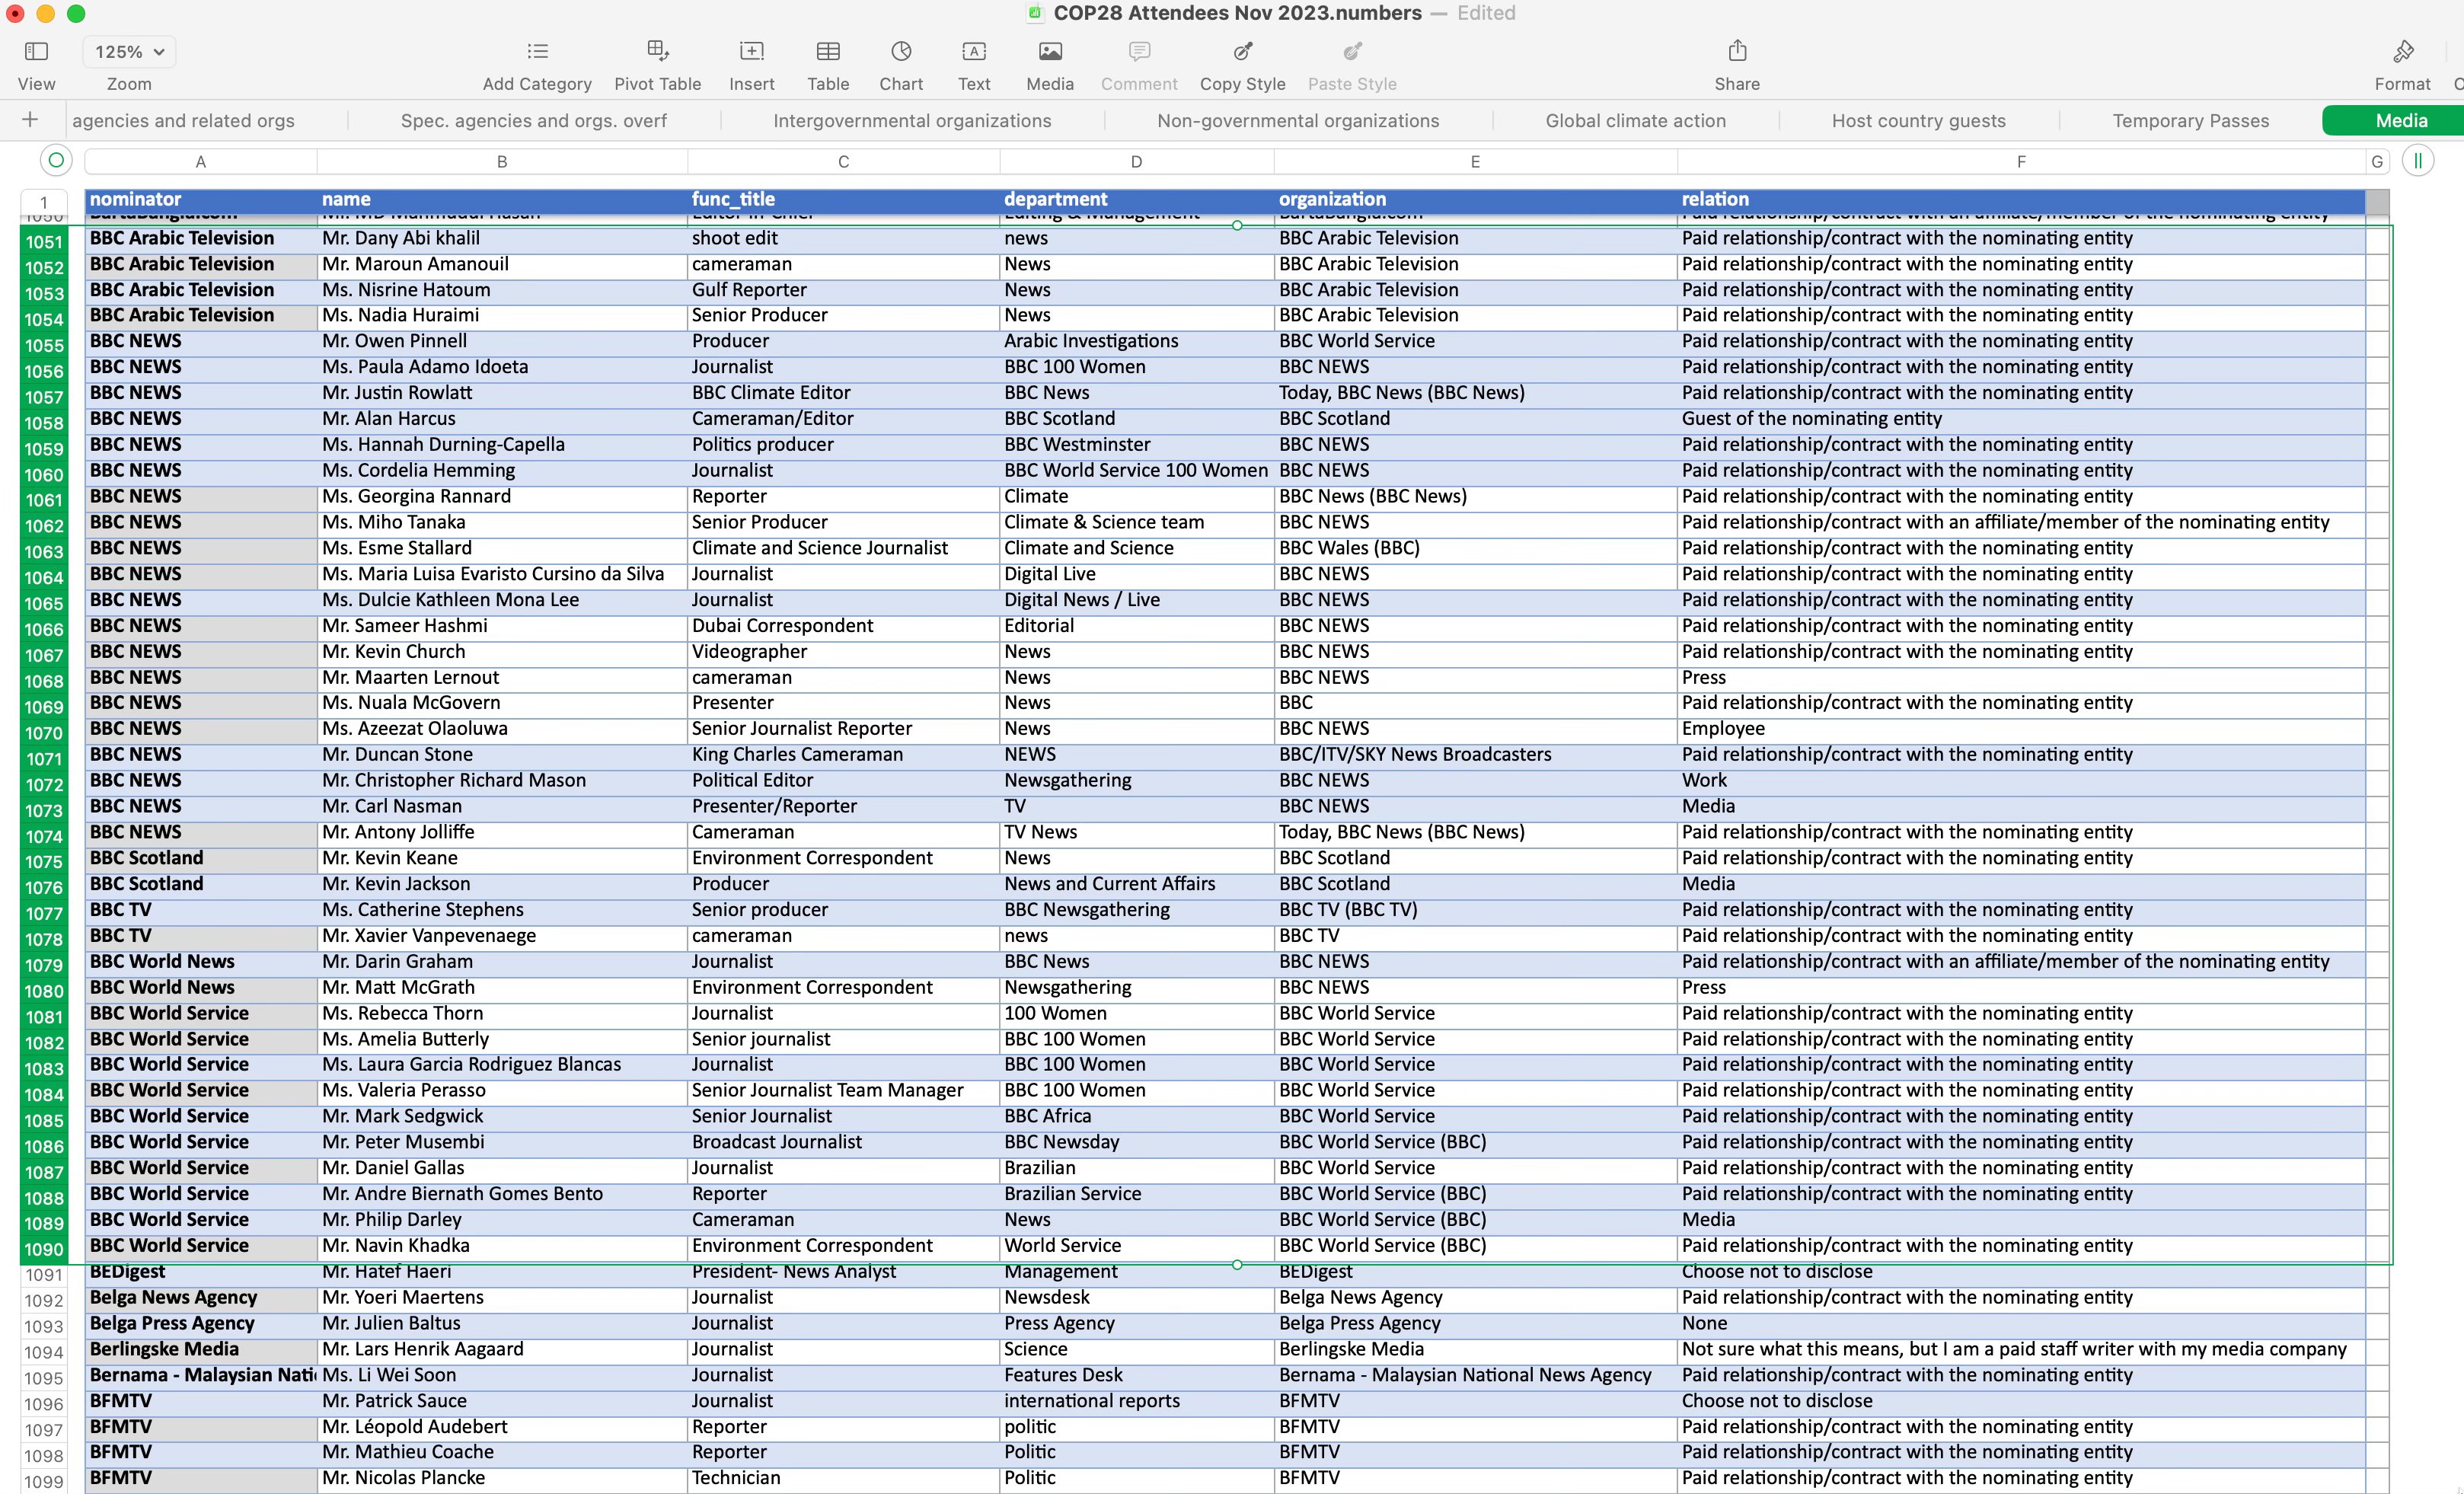Select column F header
The height and width of the screenshot is (1494, 2464).
[2020, 161]
